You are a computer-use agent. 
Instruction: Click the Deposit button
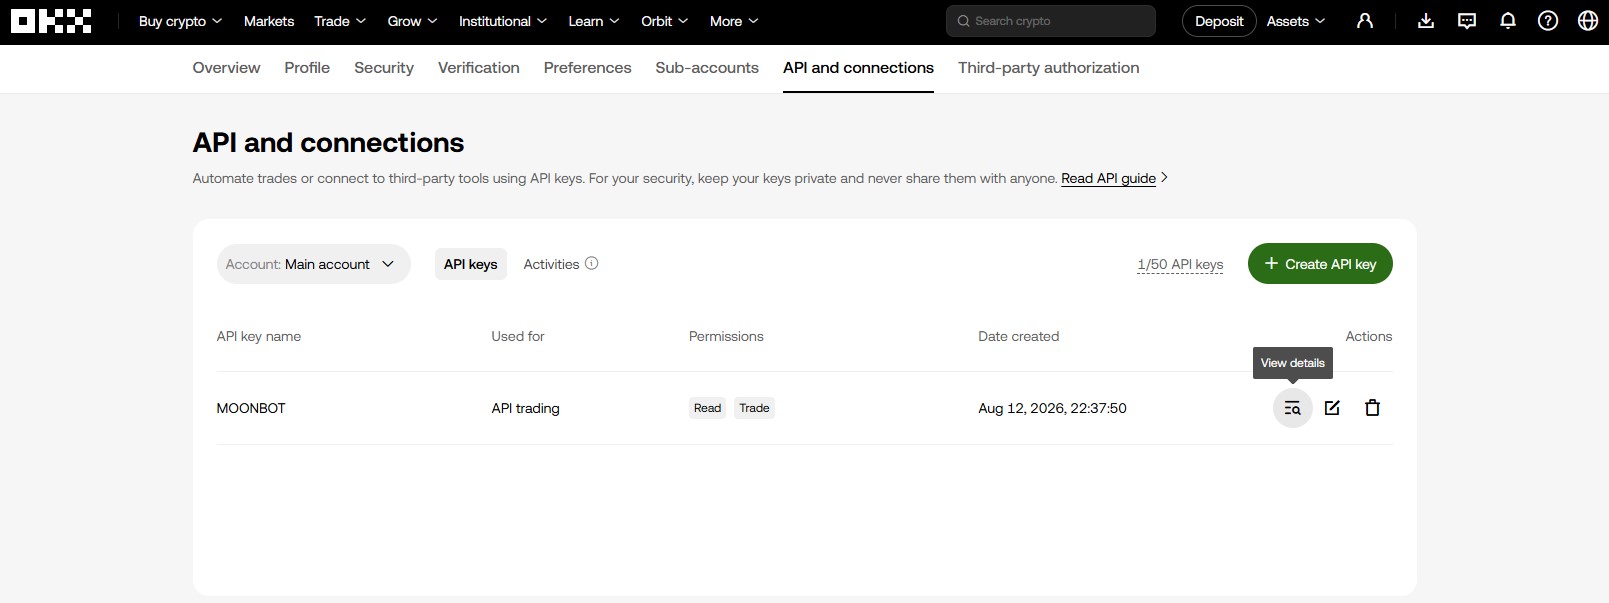pyautogui.click(x=1219, y=21)
